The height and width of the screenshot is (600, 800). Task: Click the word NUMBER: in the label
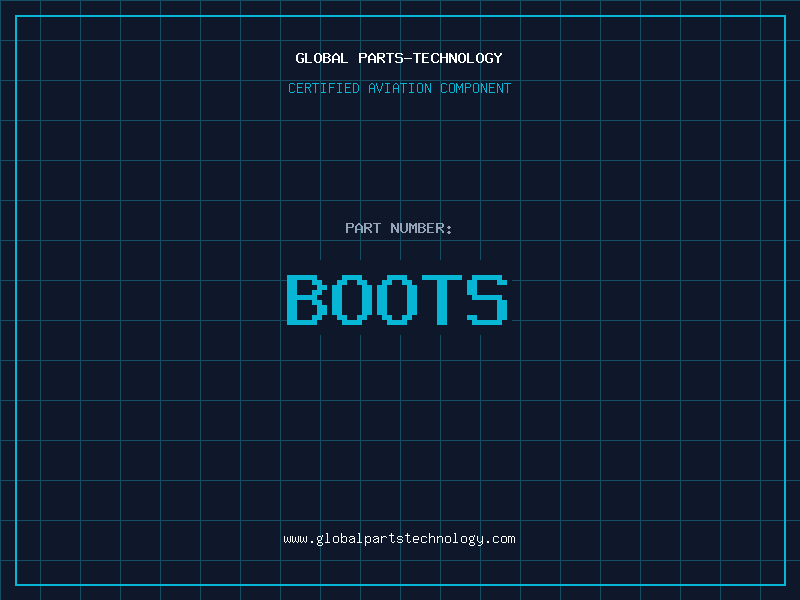pyautogui.click(x=421, y=228)
